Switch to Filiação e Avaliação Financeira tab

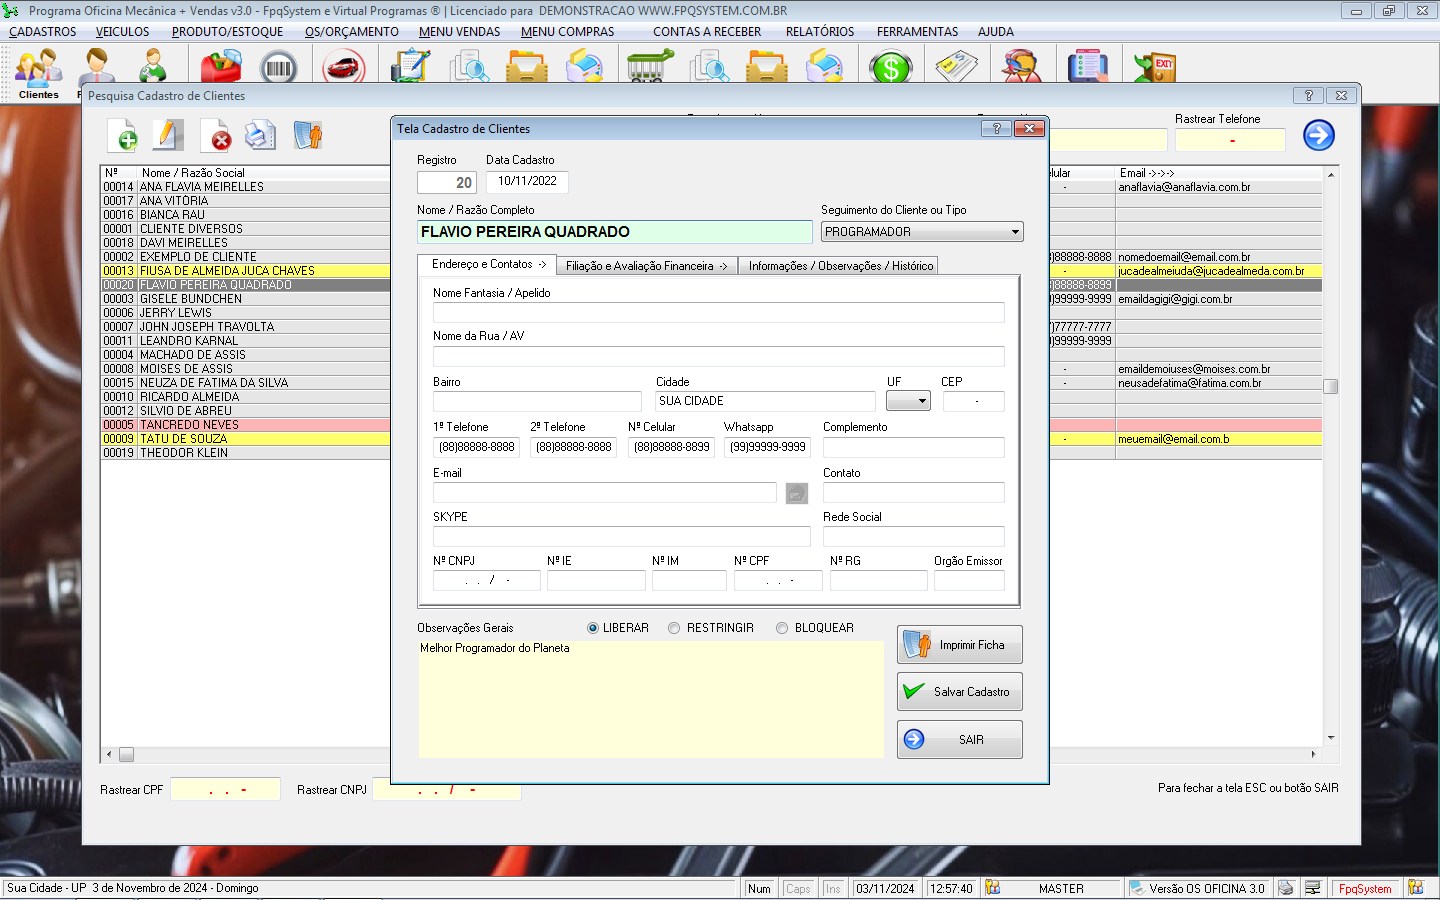tap(646, 266)
